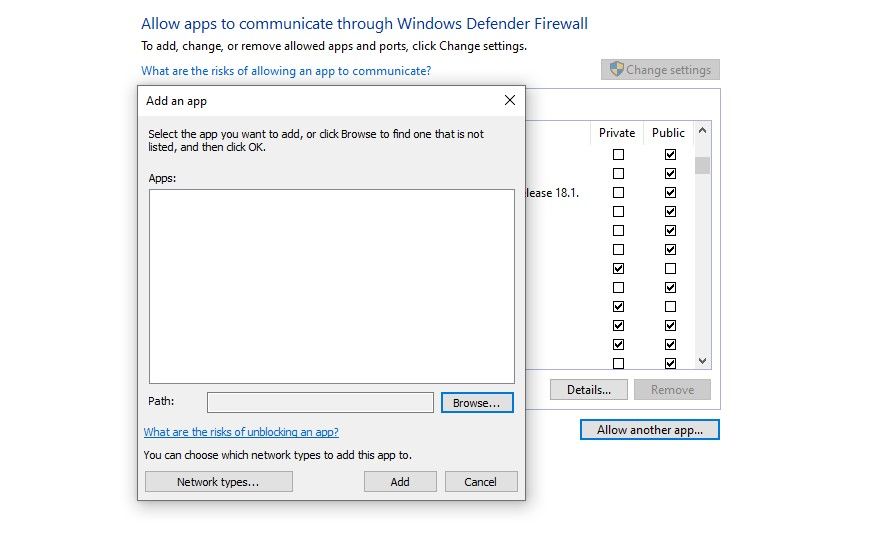Click inside the empty Apps list box
Viewport: 870px width, 558px height.
(x=331, y=286)
